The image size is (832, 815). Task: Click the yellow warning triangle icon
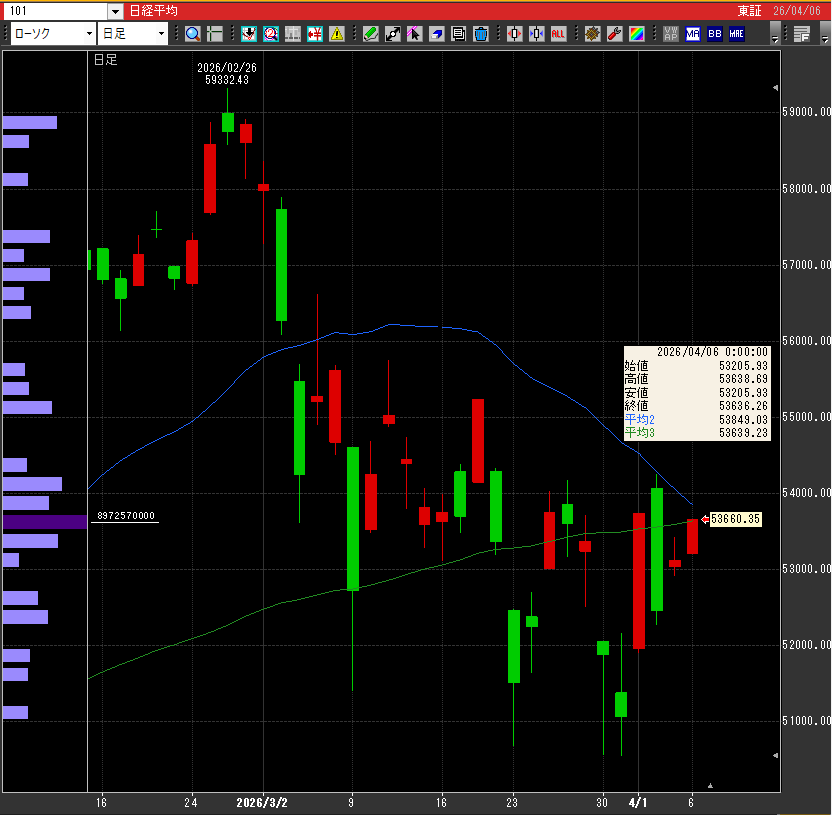tap(337, 34)
